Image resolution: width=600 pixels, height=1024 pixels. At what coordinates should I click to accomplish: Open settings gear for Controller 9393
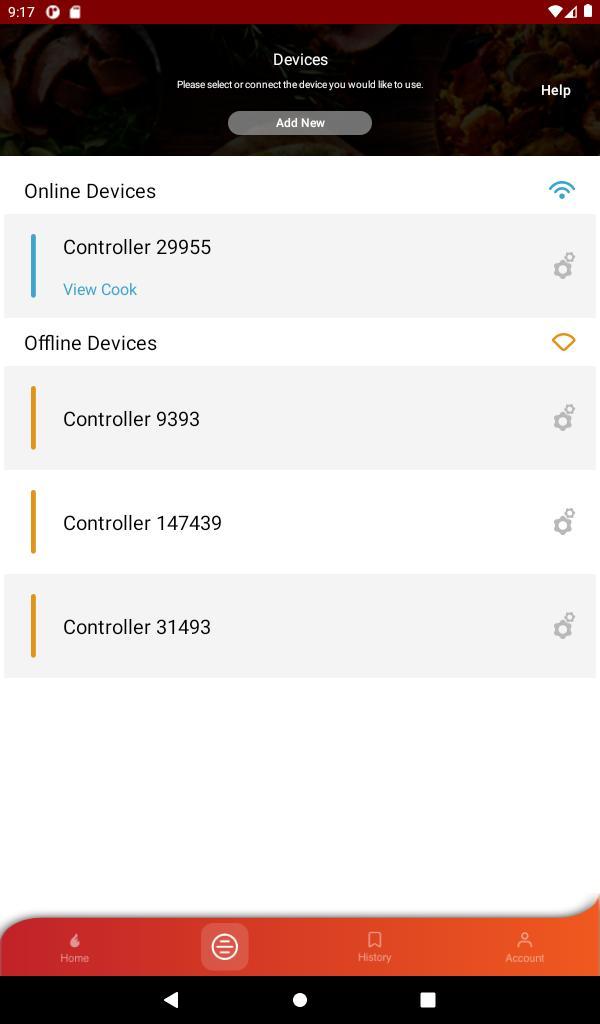pos(564,418)
